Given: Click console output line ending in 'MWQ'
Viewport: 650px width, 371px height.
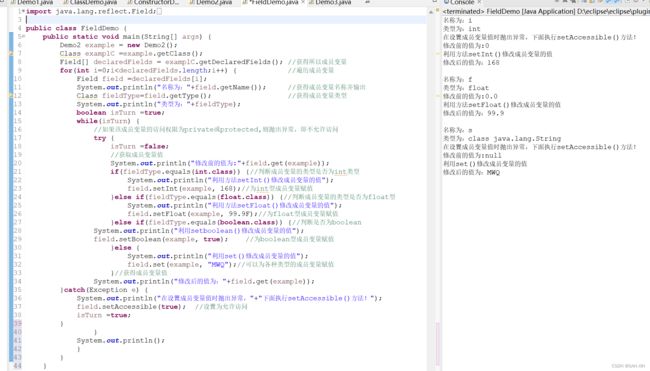Looking at the screenshot, I should click(471, 172).
